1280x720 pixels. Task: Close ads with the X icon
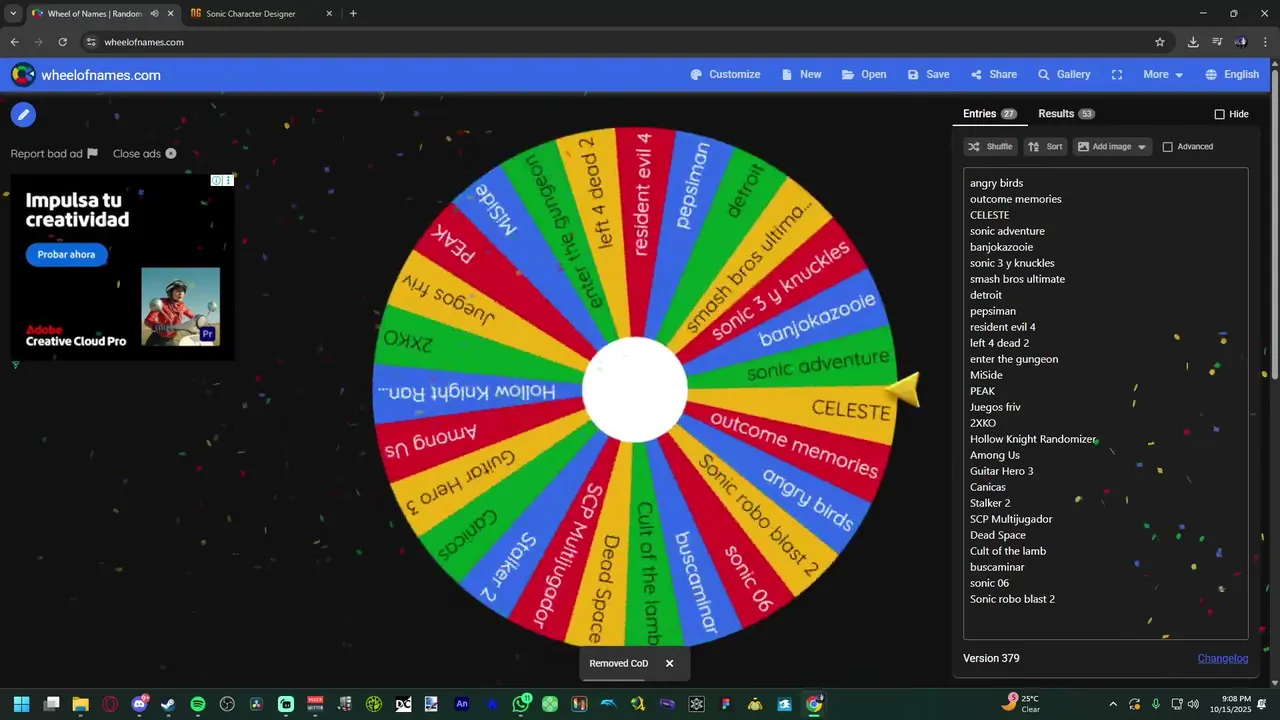(x=171, y=153)
